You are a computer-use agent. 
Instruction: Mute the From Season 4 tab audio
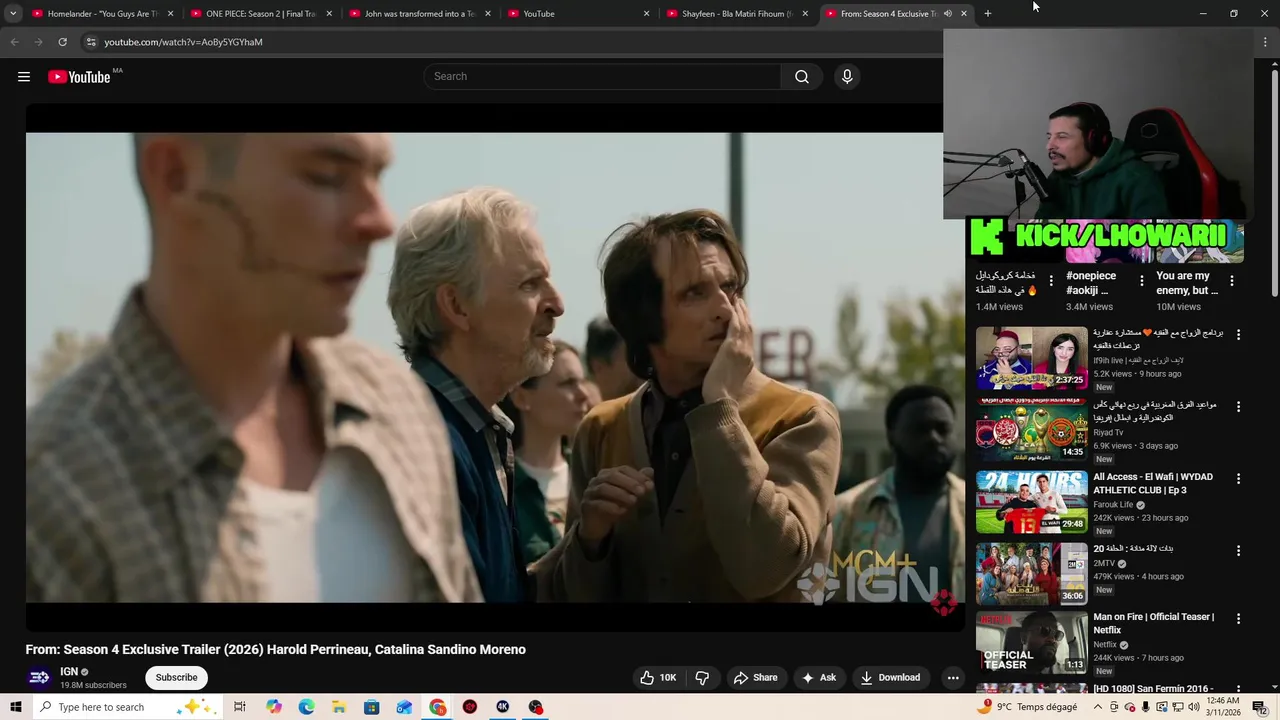947,14
